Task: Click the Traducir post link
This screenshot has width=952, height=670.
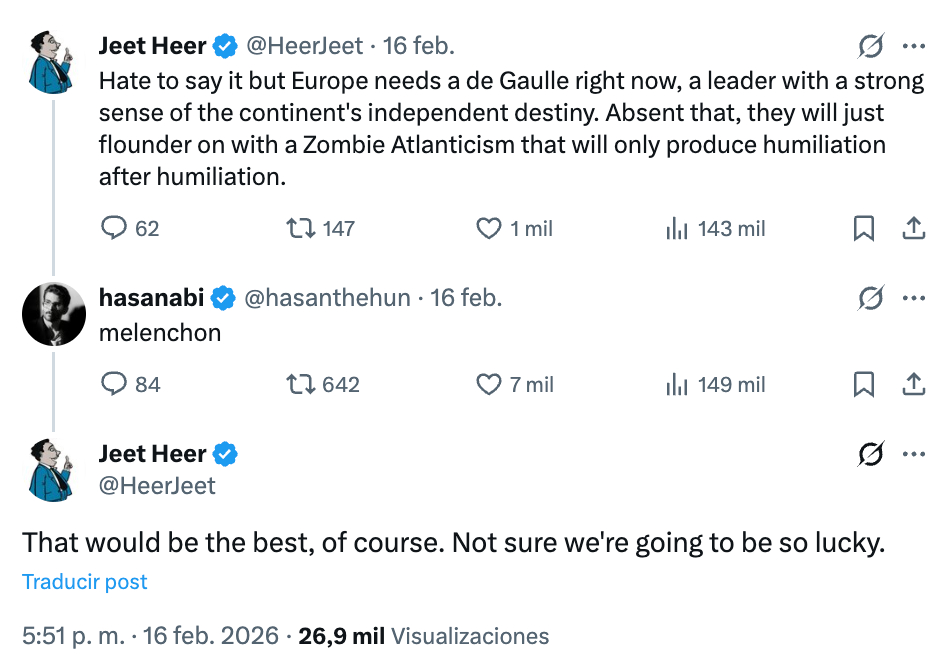Action: pyautogui.click(x=85, y=582)
